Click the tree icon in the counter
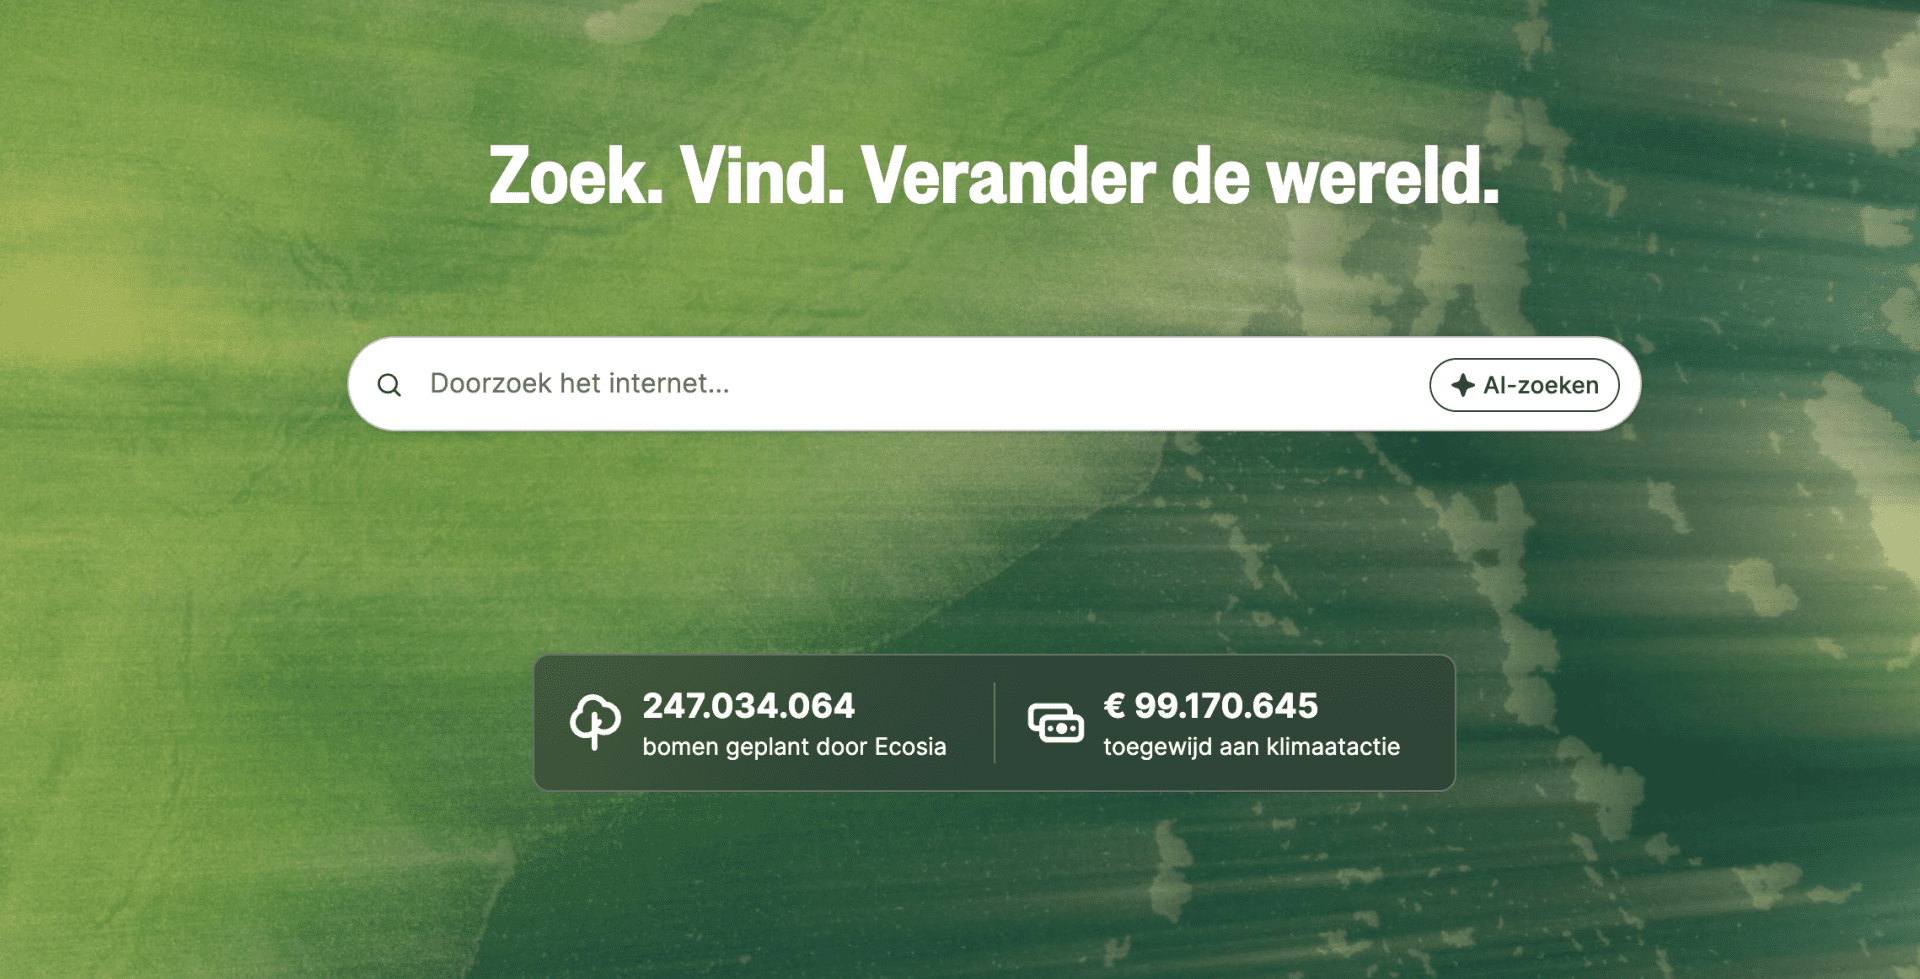1920x979 pixels. click(595, 722)
